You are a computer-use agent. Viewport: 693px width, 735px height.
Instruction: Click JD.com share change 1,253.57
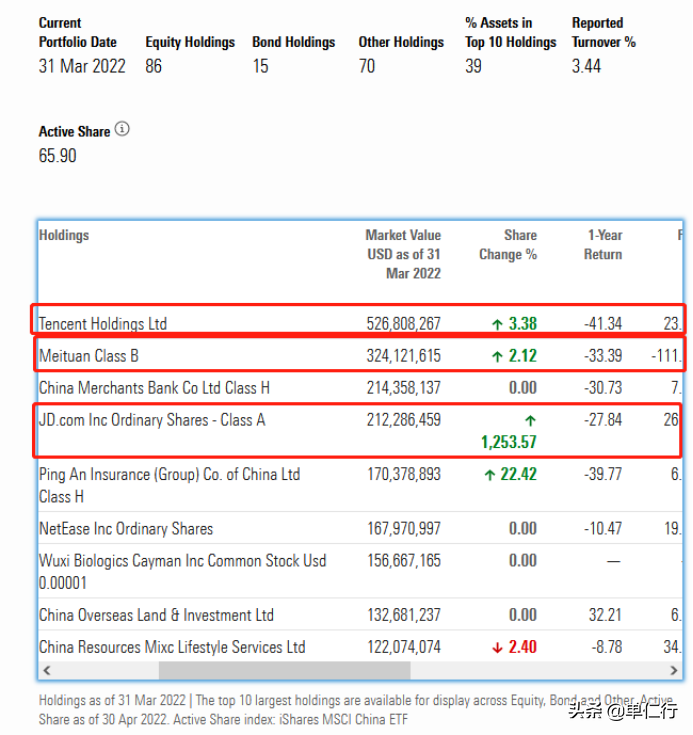coord(509,441)
